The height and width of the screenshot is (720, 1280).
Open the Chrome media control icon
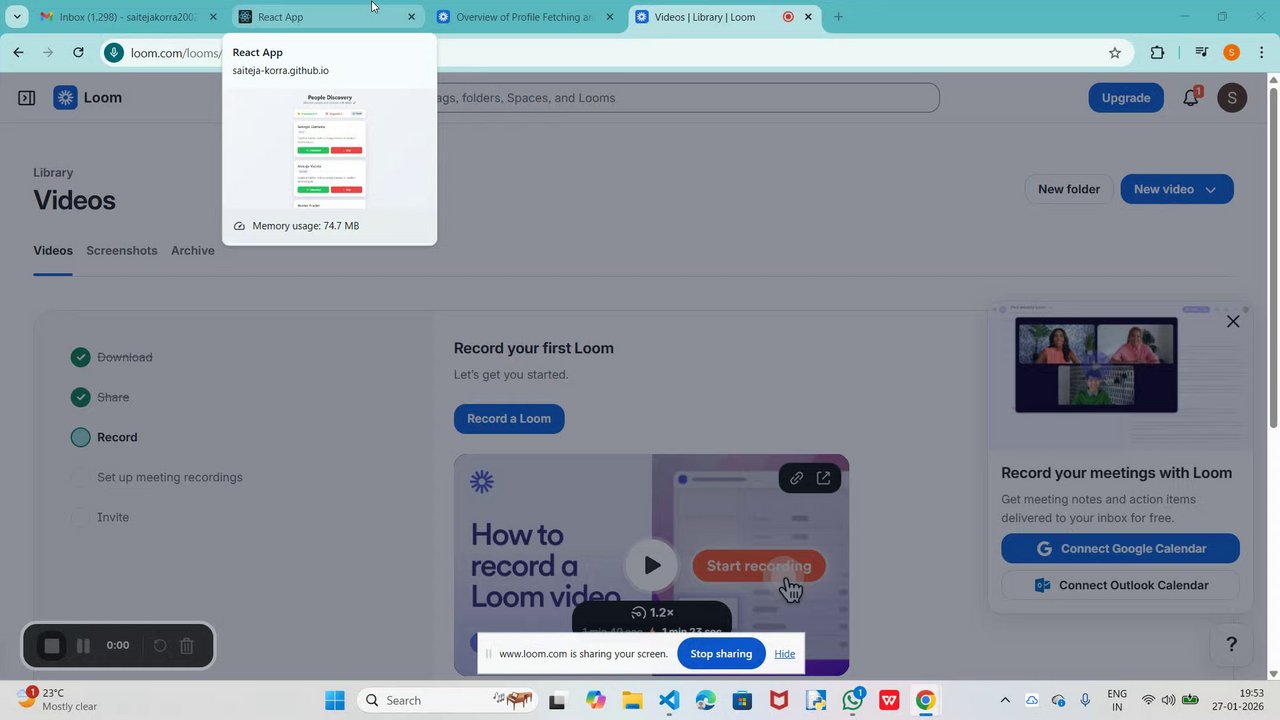click(1202, 53)
